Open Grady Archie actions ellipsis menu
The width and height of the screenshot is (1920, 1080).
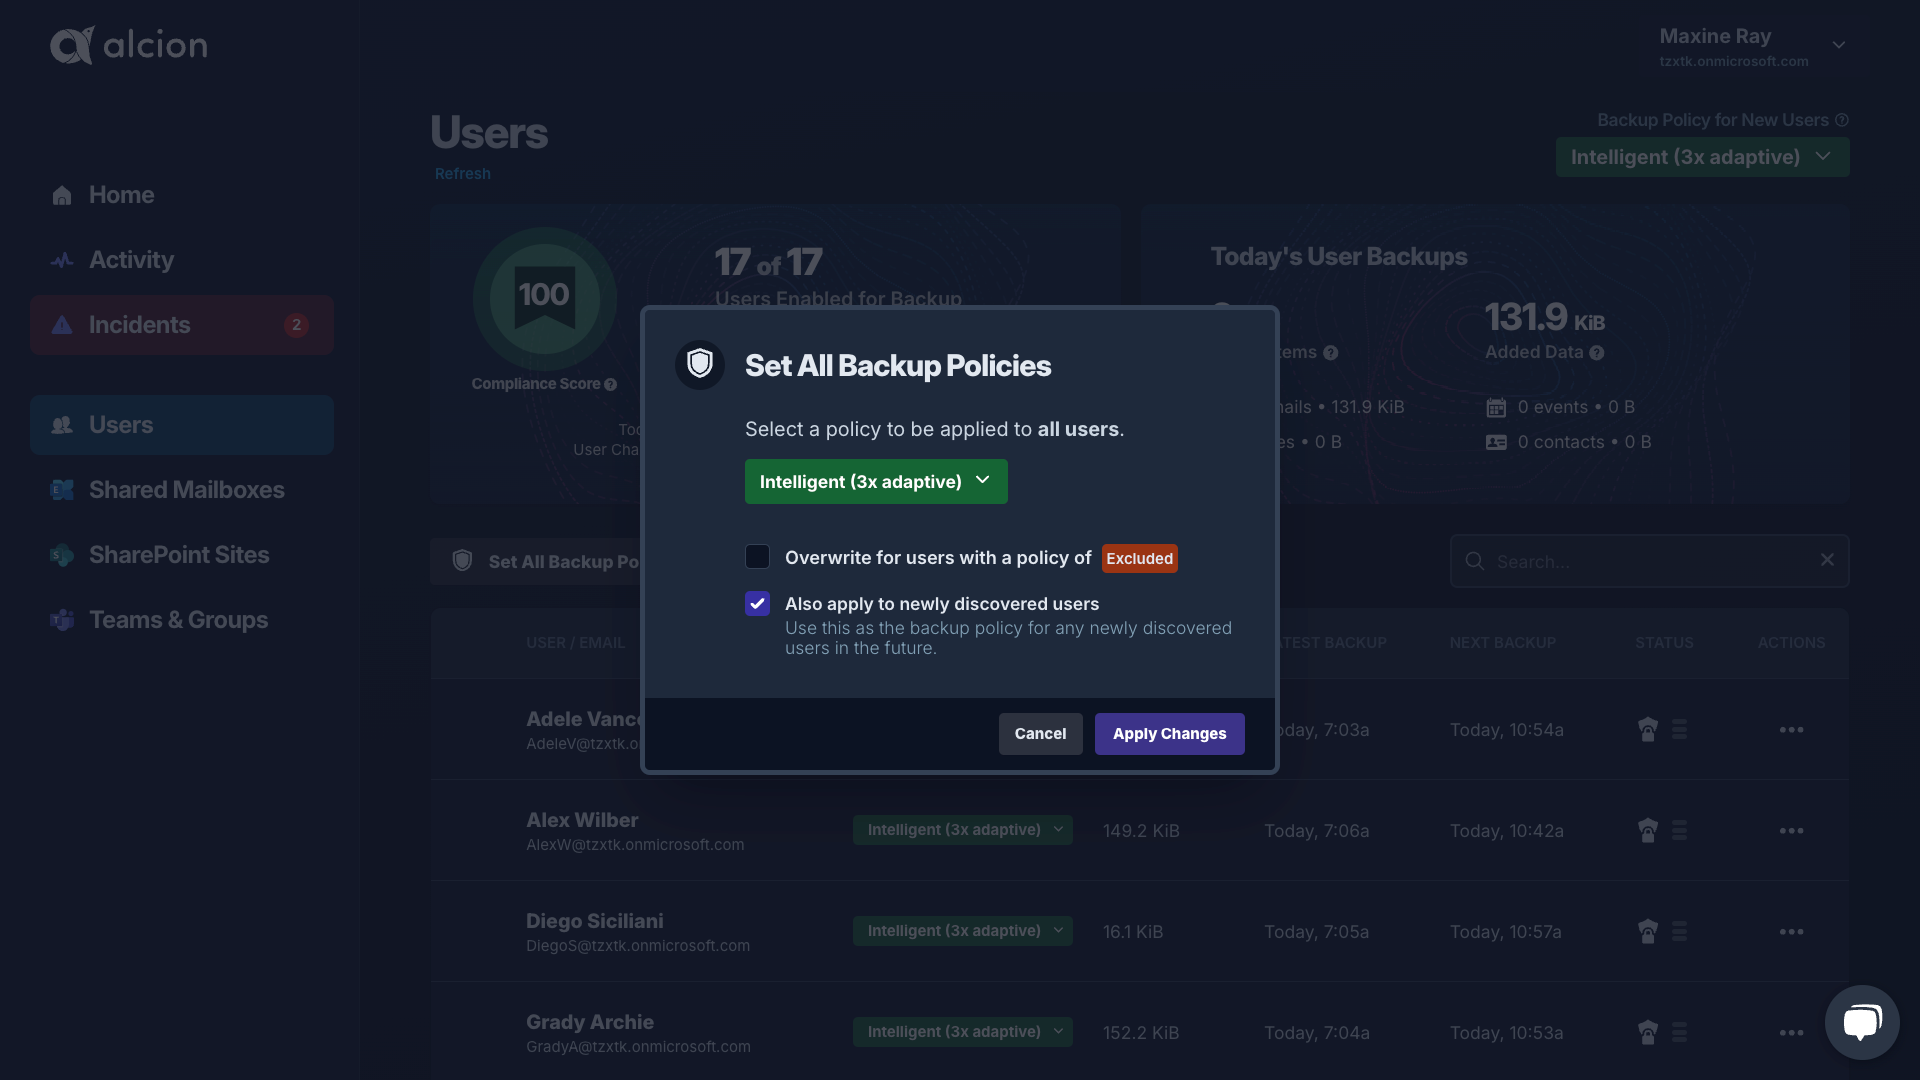1792,1033
